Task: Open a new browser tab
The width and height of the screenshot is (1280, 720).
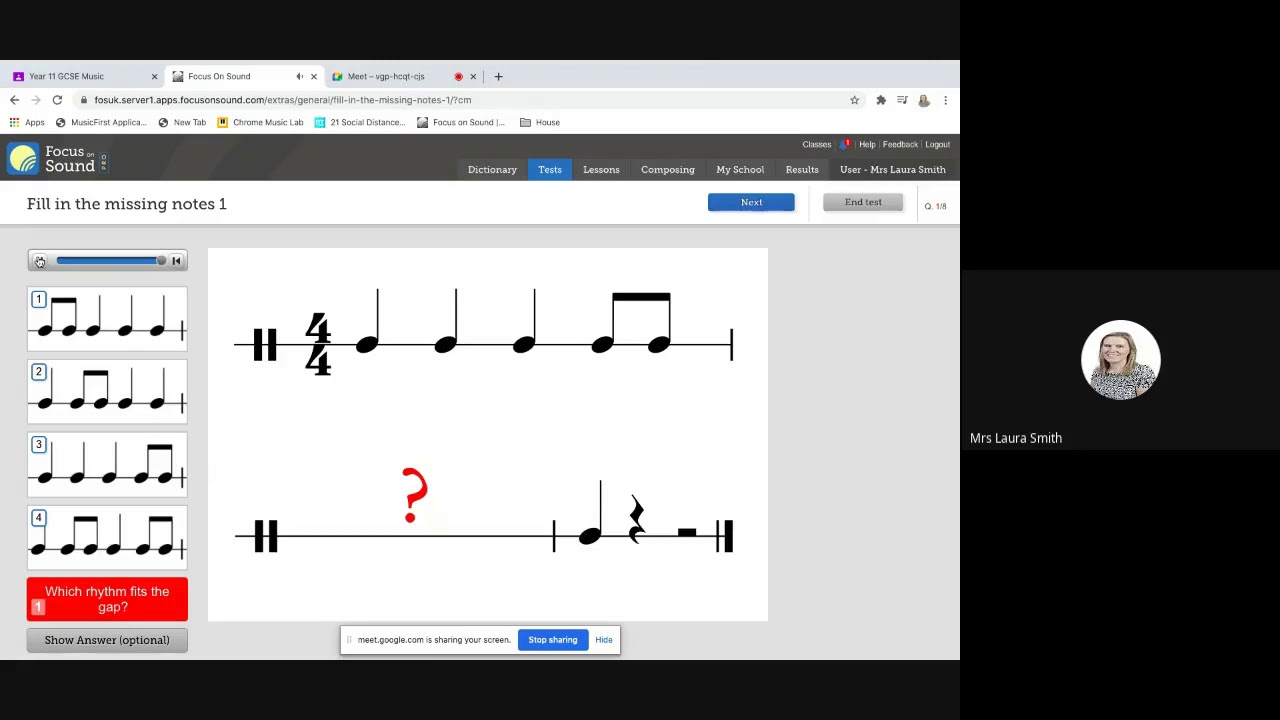Action: tap(499, 76)
